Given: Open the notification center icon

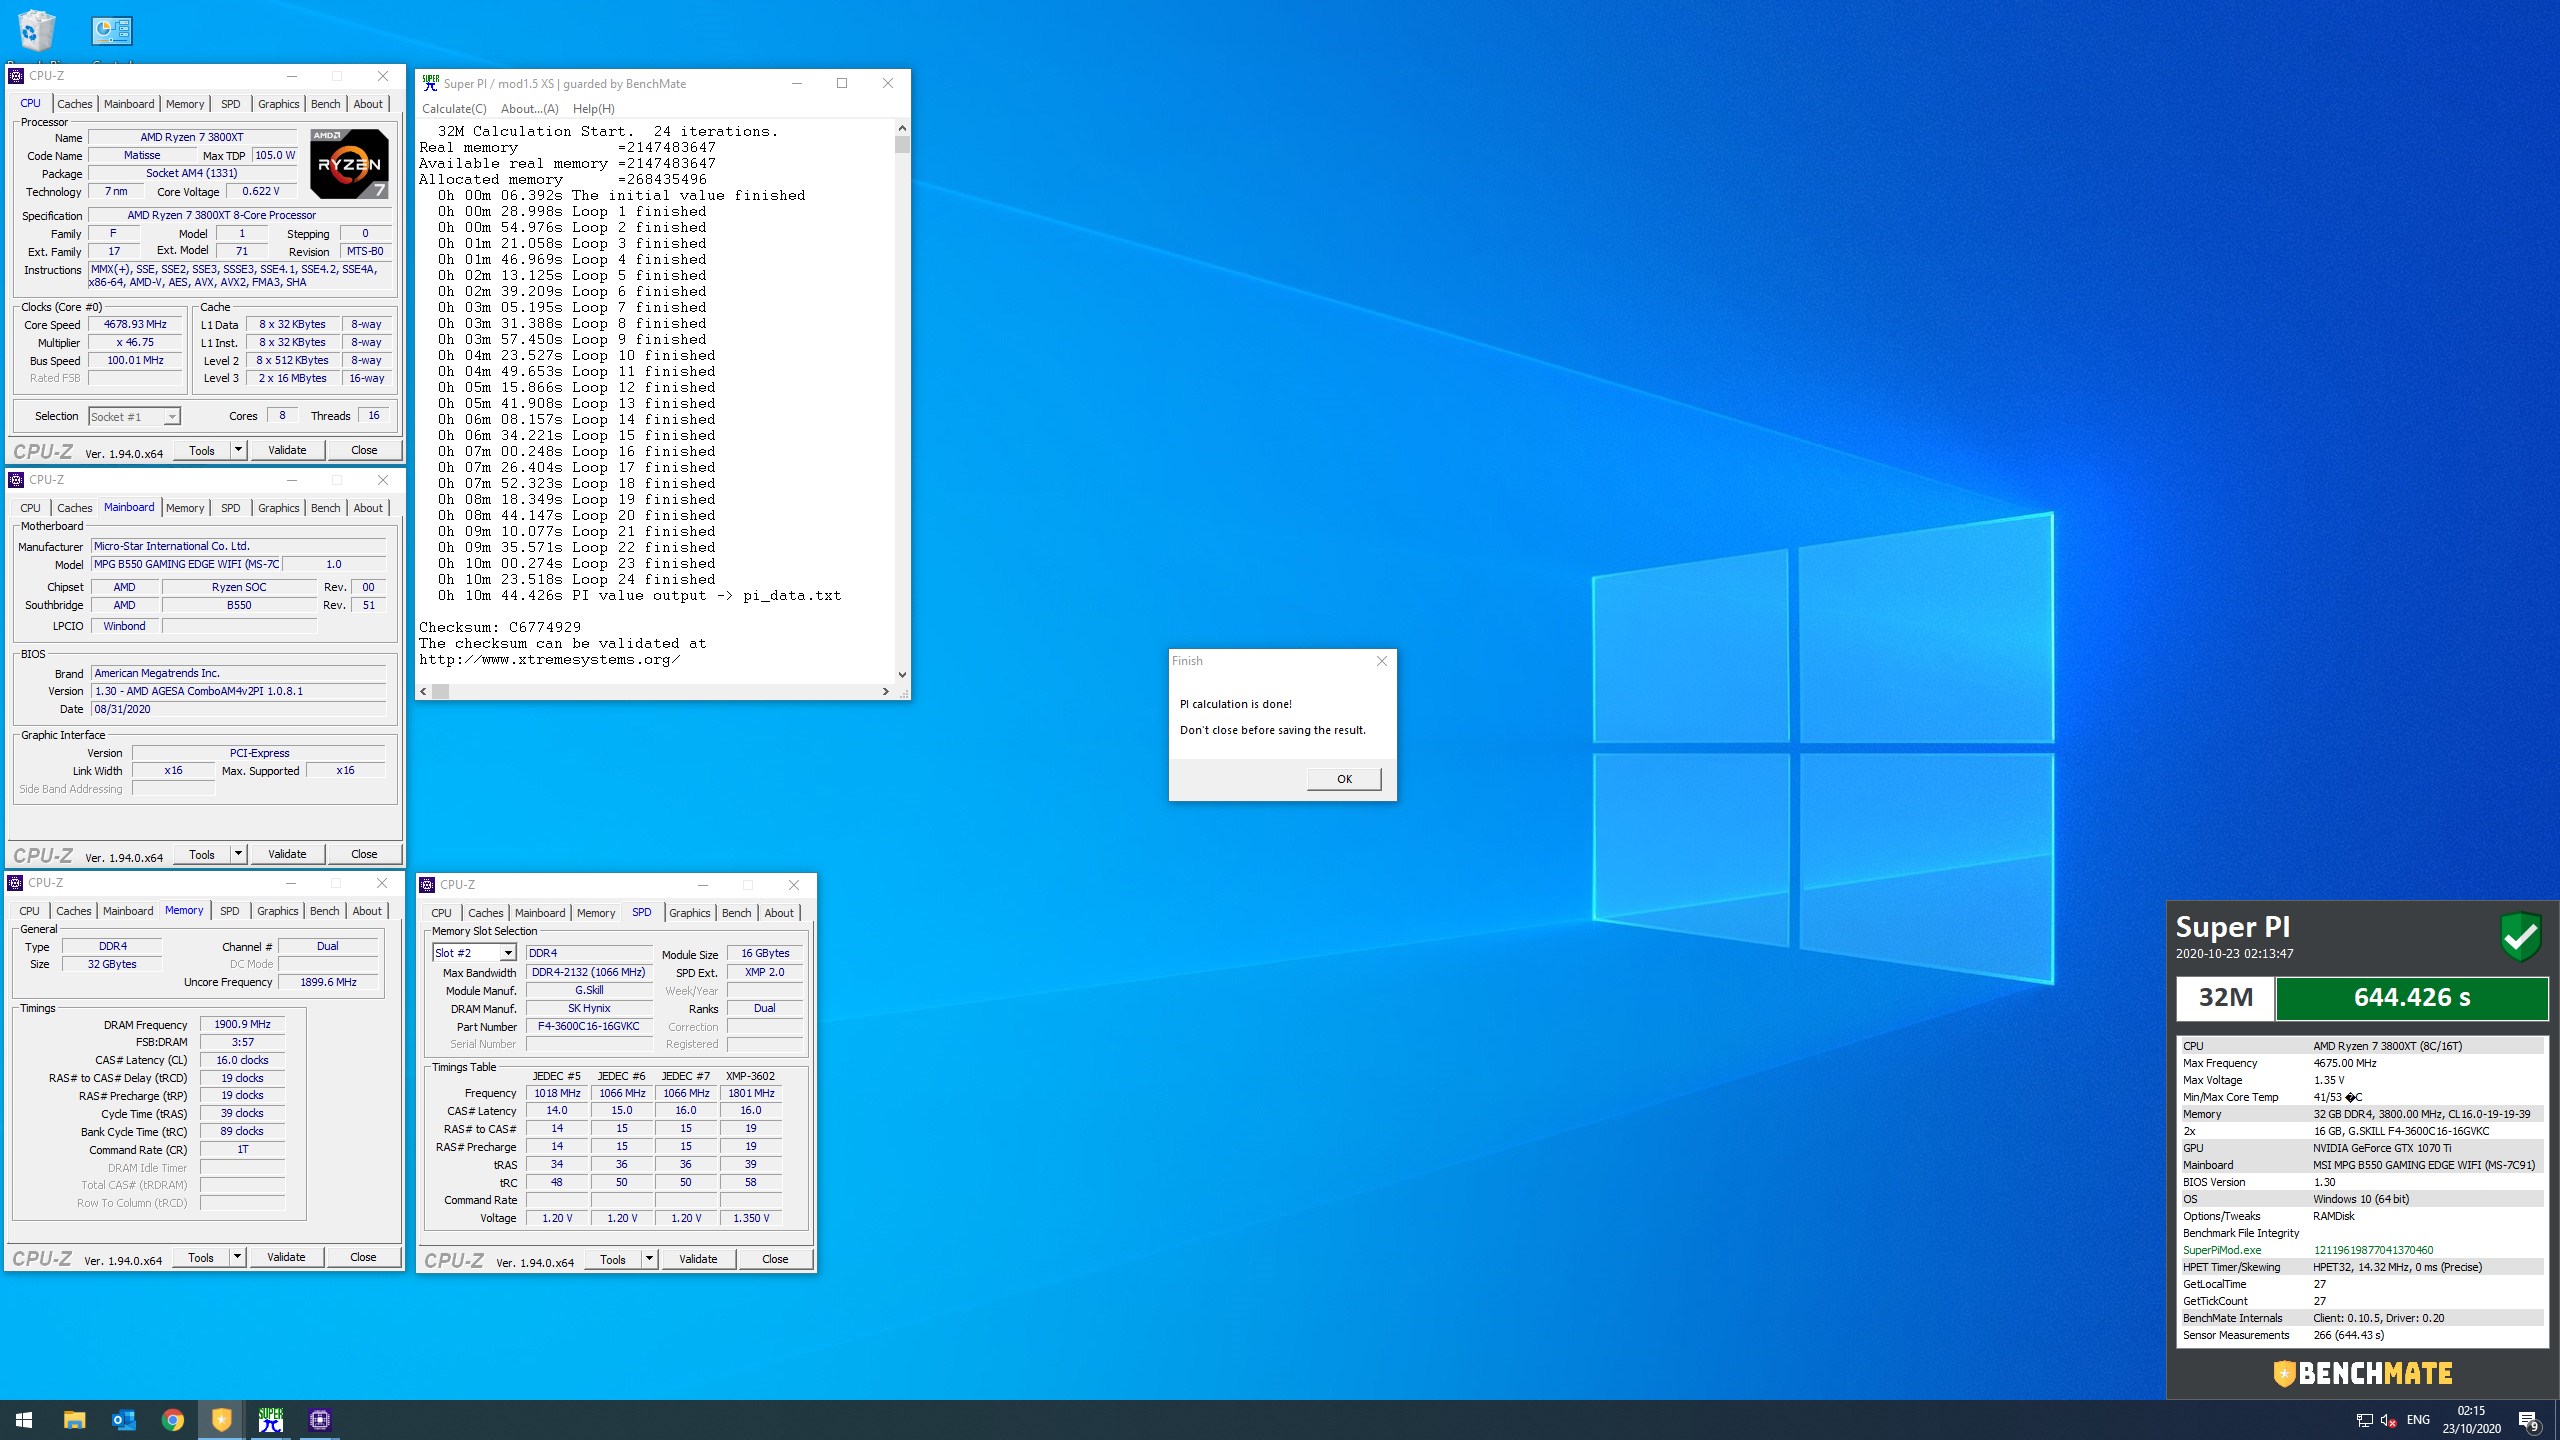Looking at the screenshot, I should (2529, 1420).
